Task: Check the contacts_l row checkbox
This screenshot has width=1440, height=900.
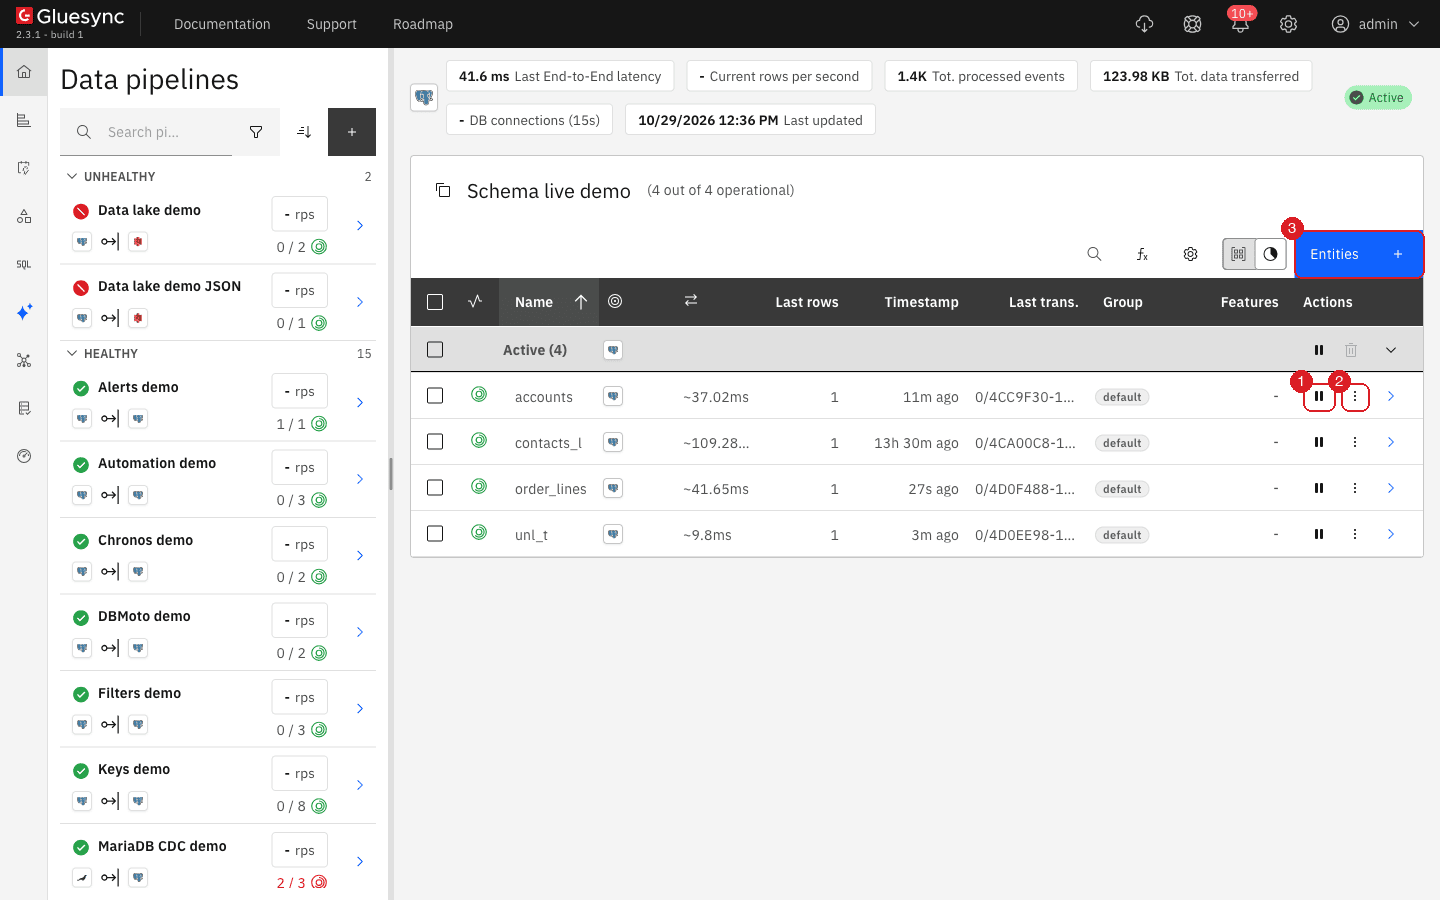Action: (435, 442)
